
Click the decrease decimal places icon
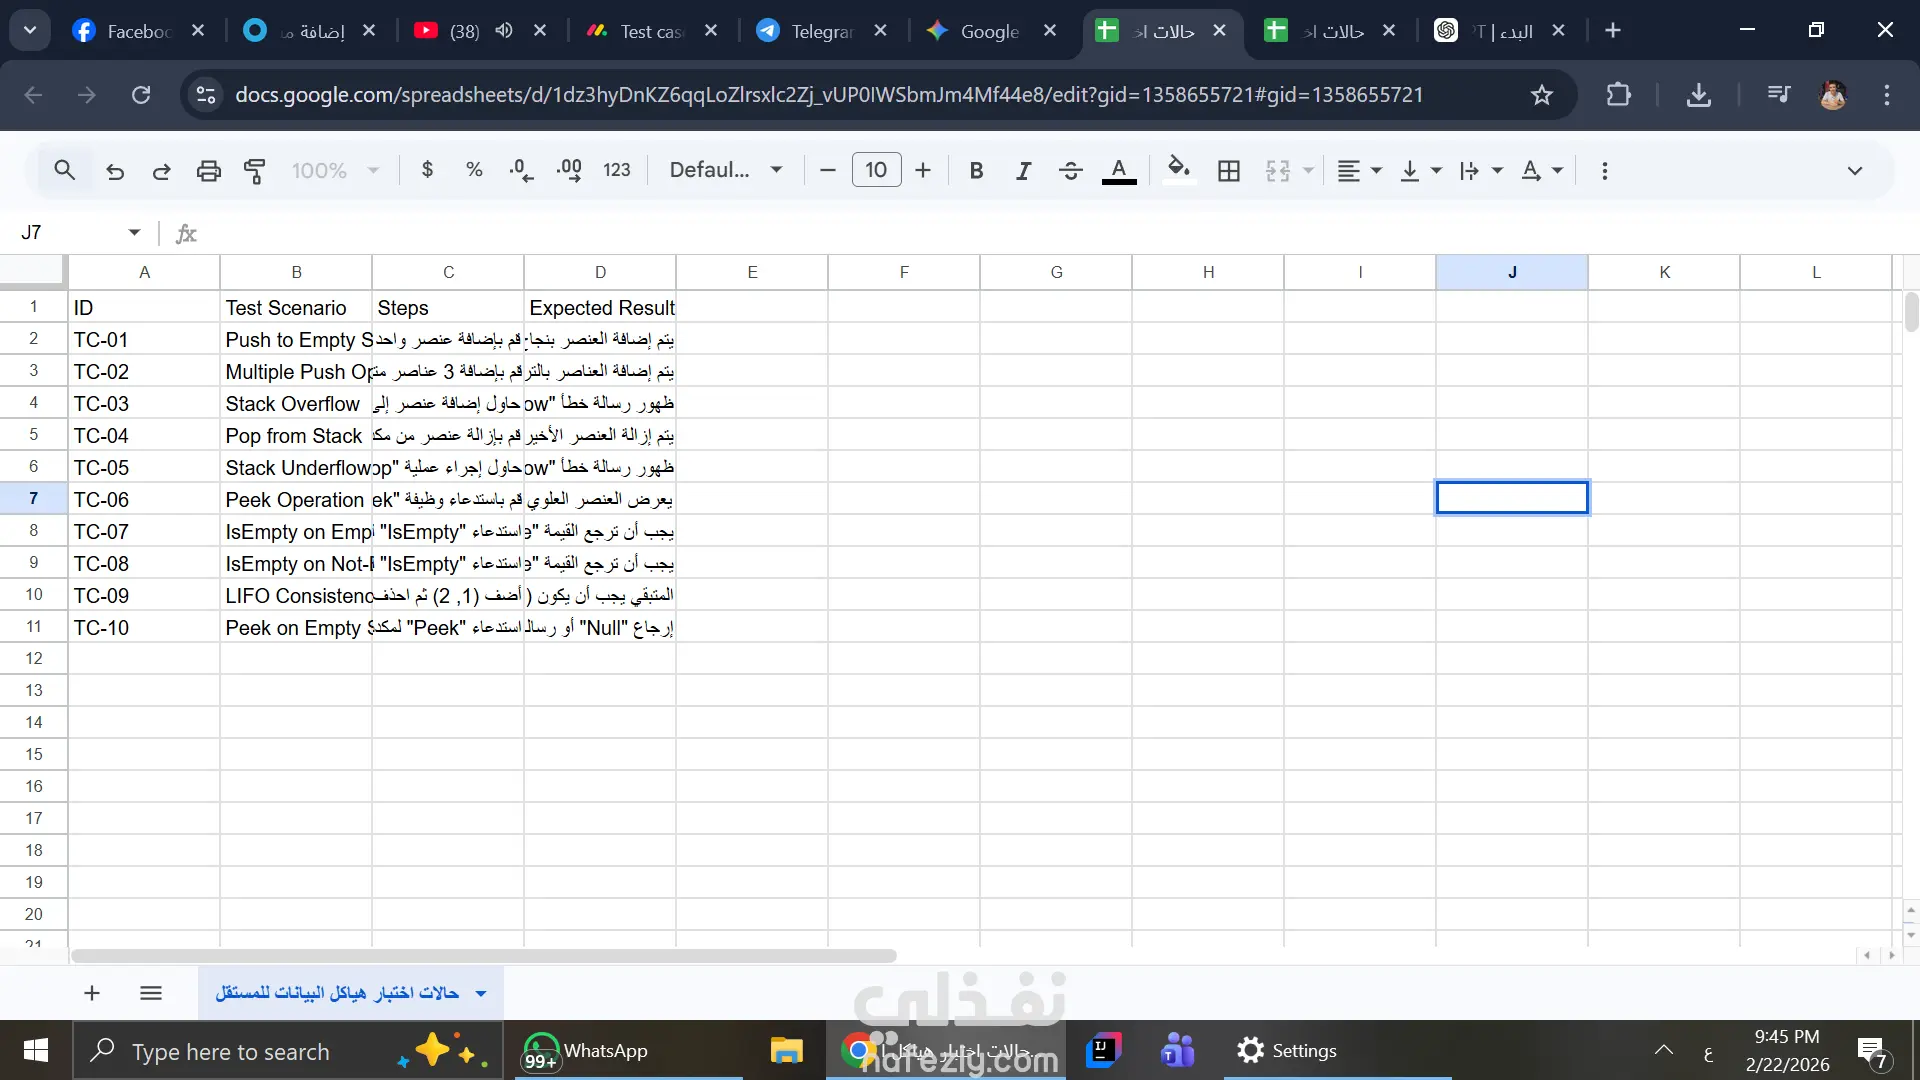(x=521, y=170)
